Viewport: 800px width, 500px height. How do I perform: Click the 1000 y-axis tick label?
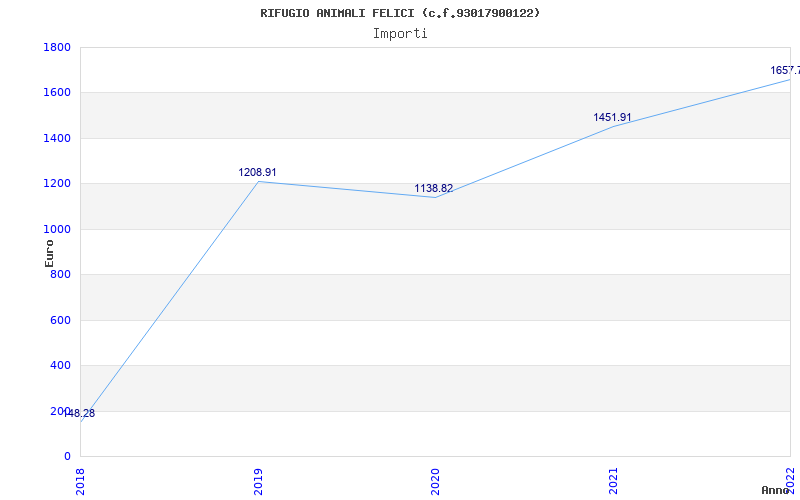point(57,230)
